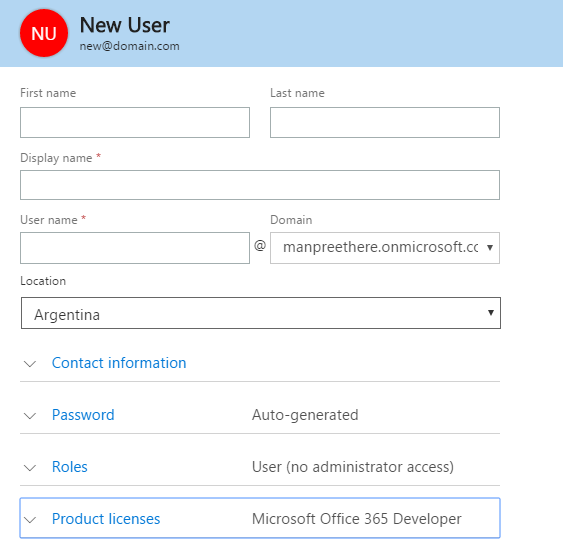Screen dimensions: 563x553
Task: Open the Contact information link
Action: coord(119,363)
